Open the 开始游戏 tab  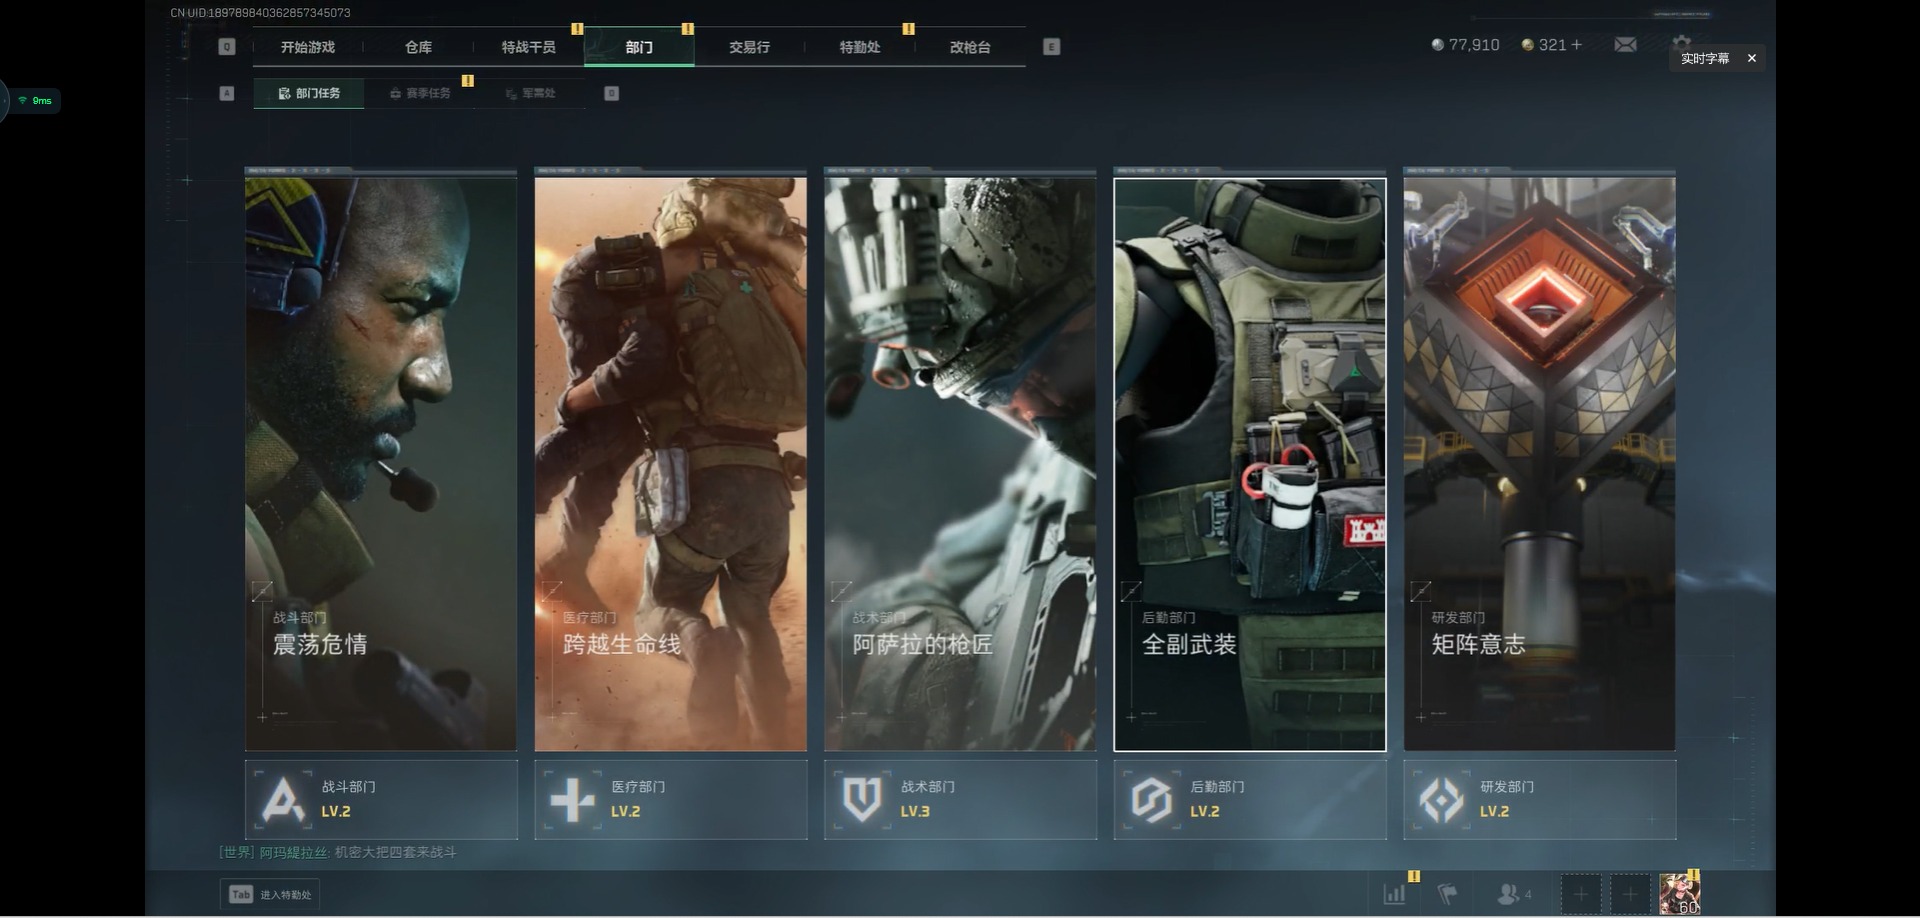[x=308, y=47]
